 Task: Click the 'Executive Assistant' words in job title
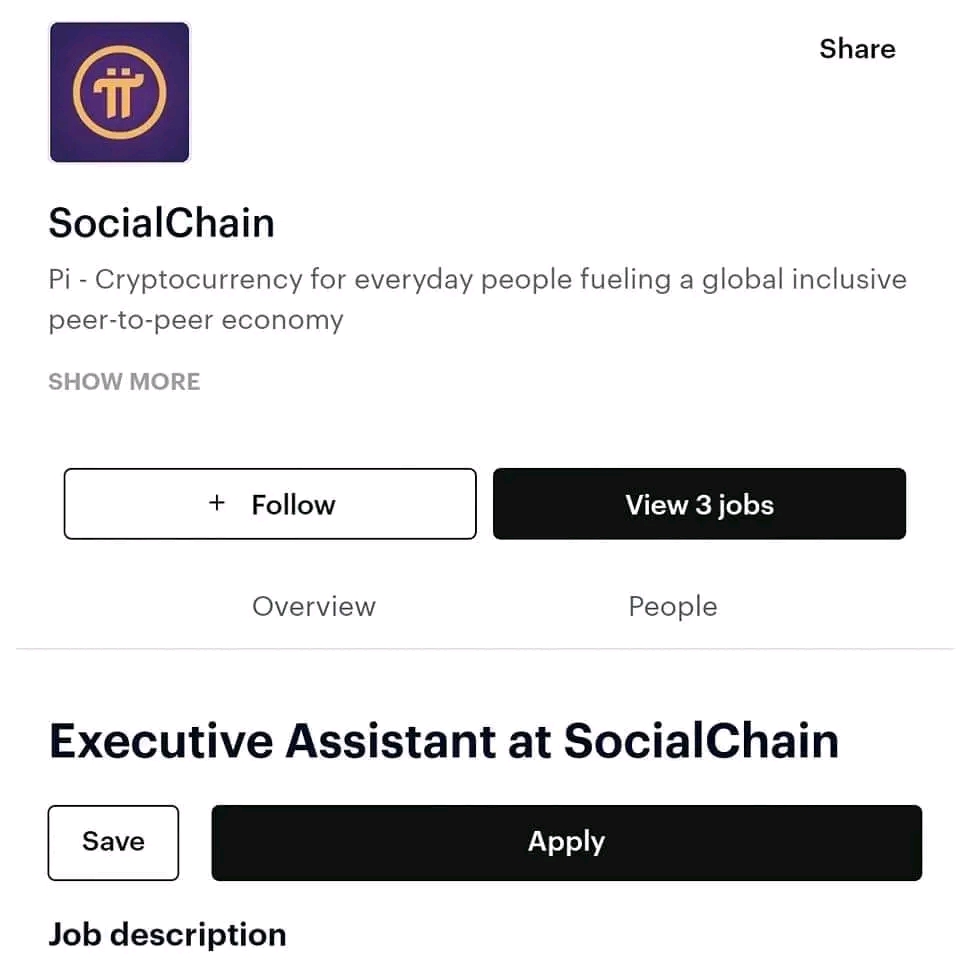(272, 741)
